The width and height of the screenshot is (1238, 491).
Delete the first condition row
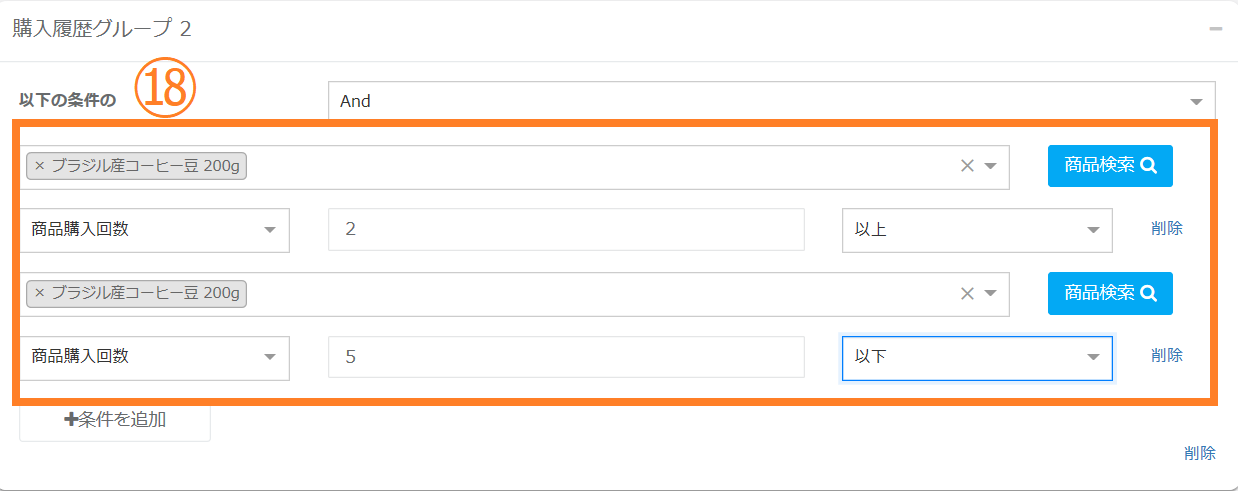point(1167,228)
